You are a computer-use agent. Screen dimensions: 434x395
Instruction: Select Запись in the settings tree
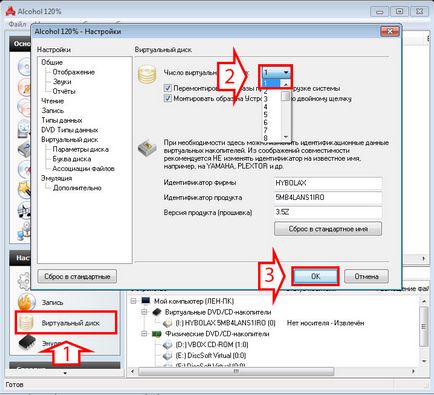[x=53, y=111]
